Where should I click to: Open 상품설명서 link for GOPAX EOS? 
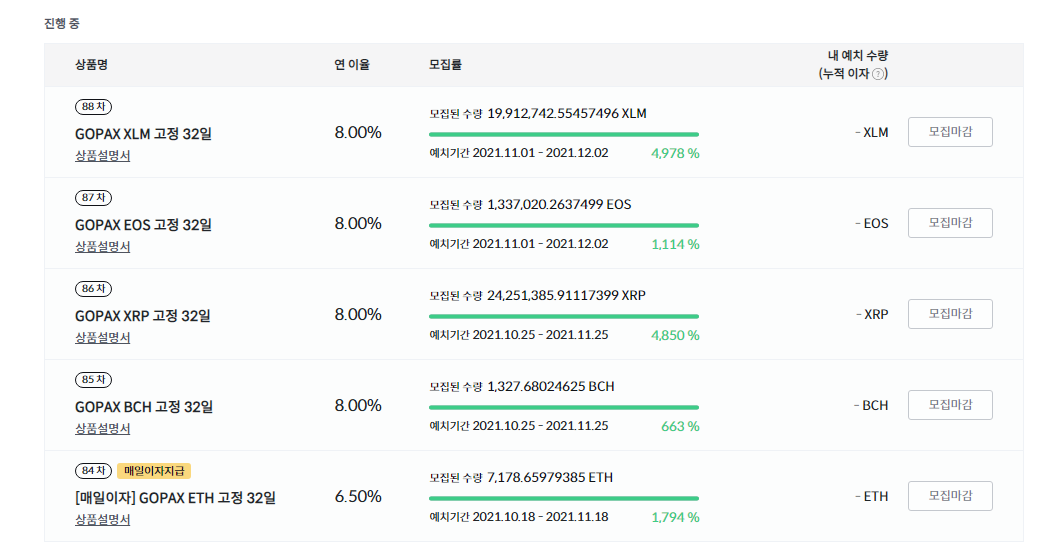(102, 246)
